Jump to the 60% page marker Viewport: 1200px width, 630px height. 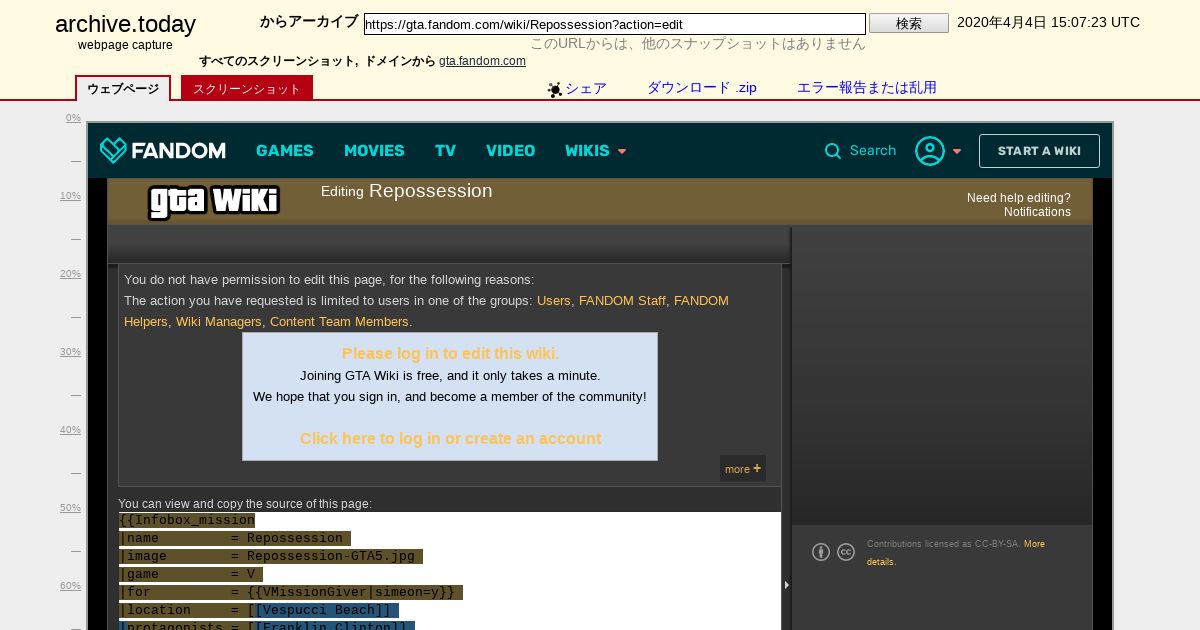(70, 586)
